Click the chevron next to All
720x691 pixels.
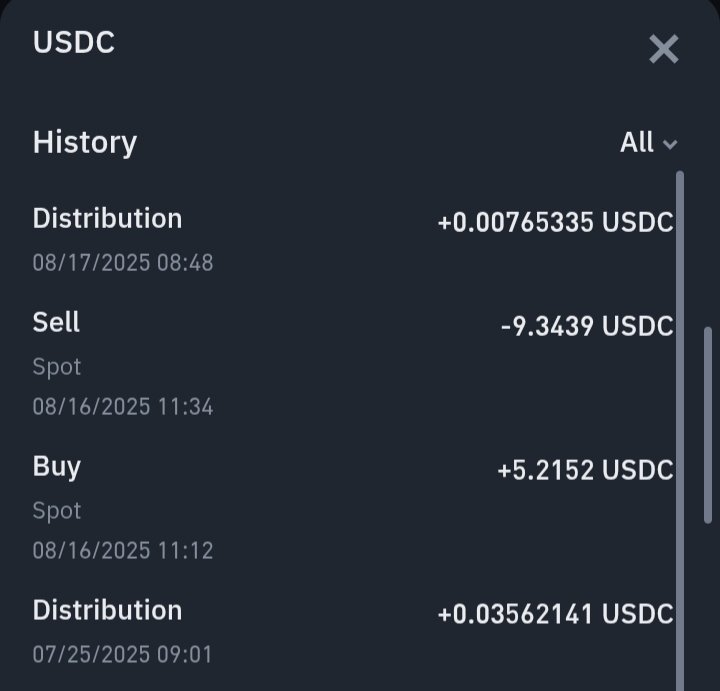point(670,145)
